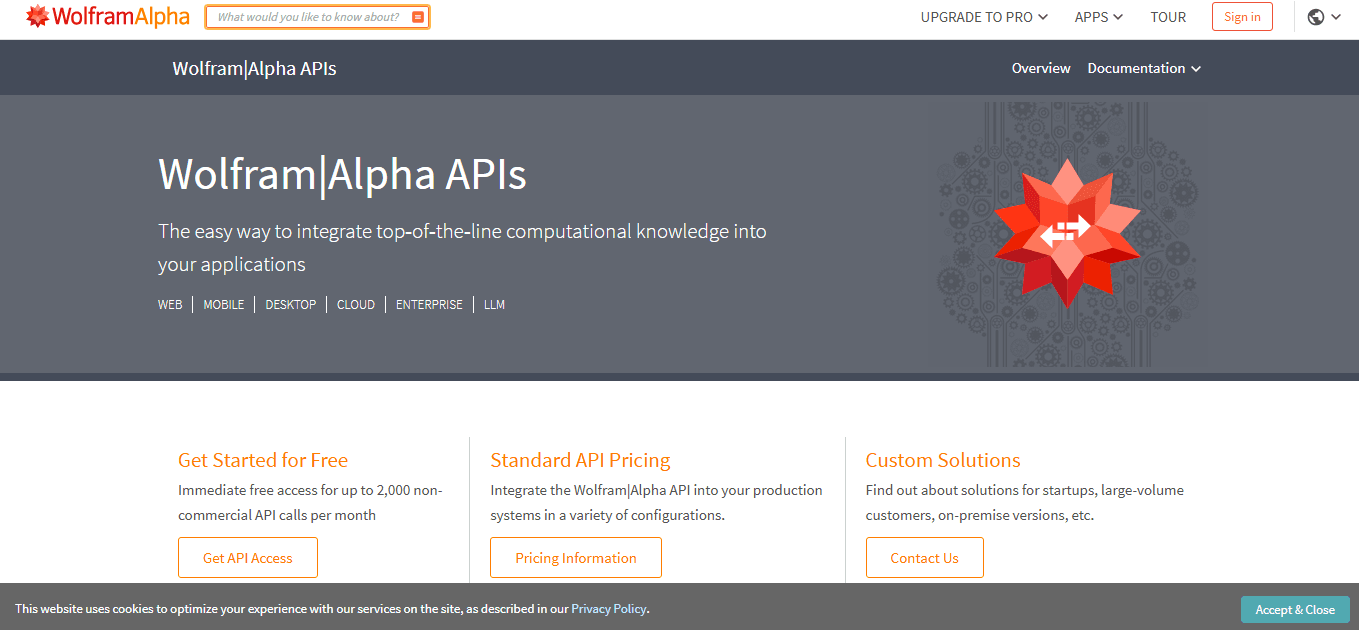Viewport: 1359px width, 630px height.
Task: Go to the Overview tab
Action: pyautogui.click(x=1041, y=68)
